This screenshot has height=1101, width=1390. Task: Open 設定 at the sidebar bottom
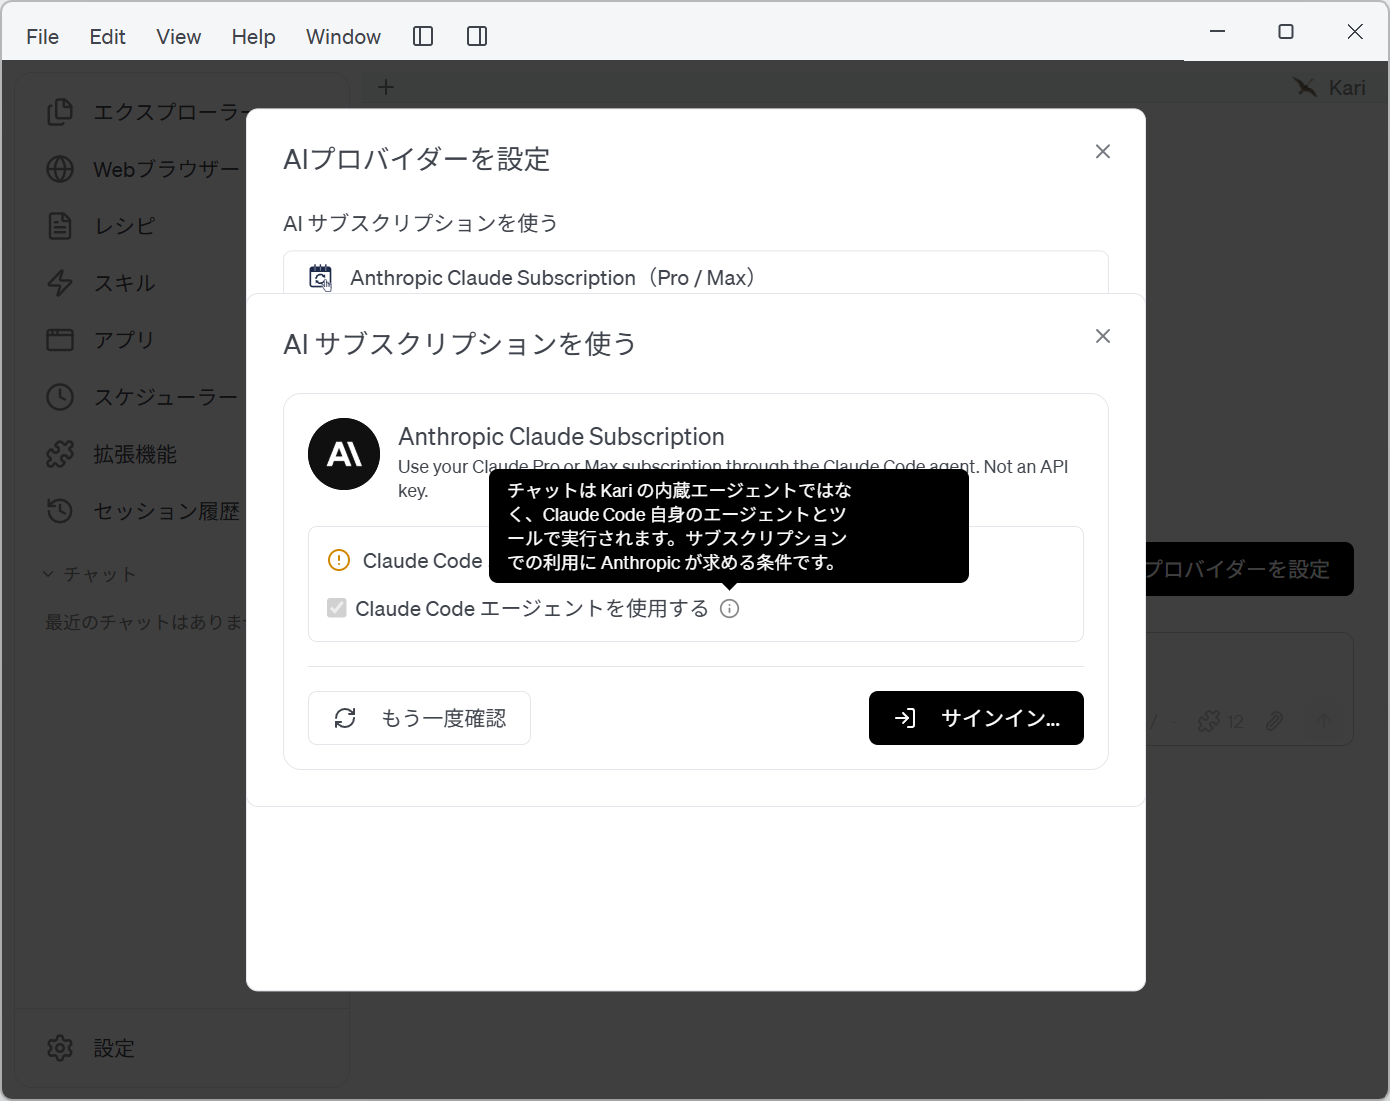point(91,1048)
